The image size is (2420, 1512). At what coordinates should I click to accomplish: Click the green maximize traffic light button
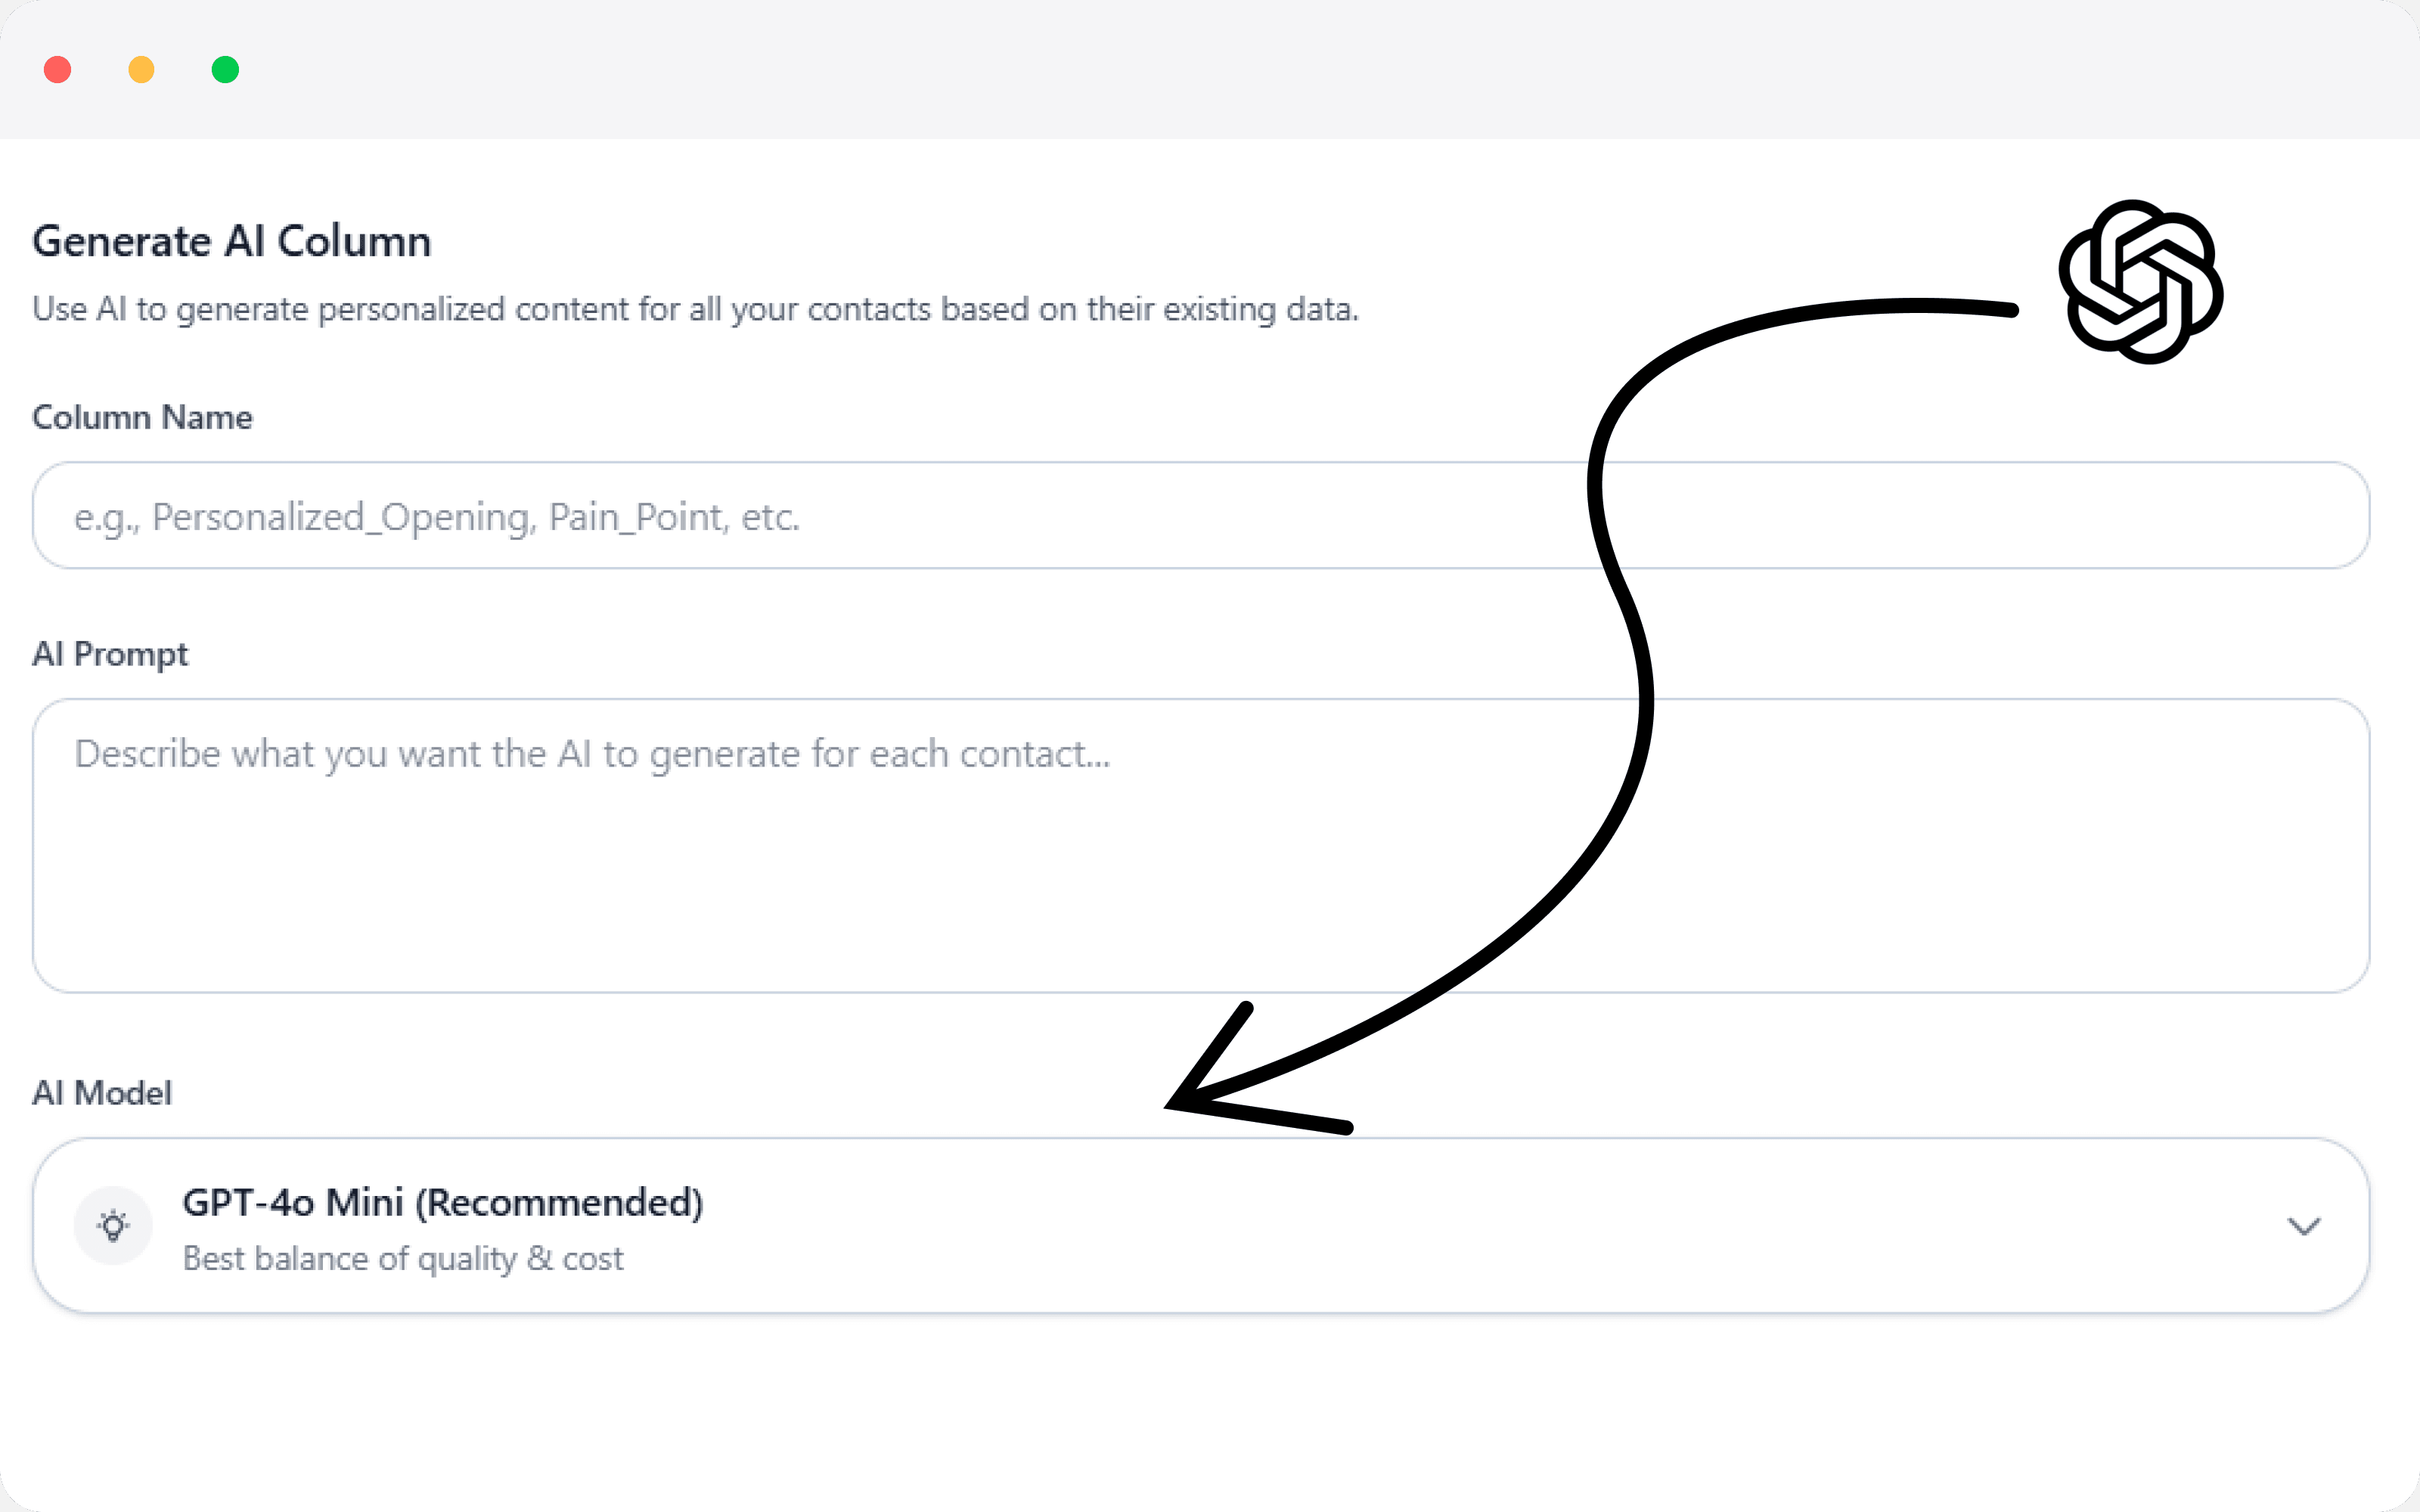[x=225, y=69]
